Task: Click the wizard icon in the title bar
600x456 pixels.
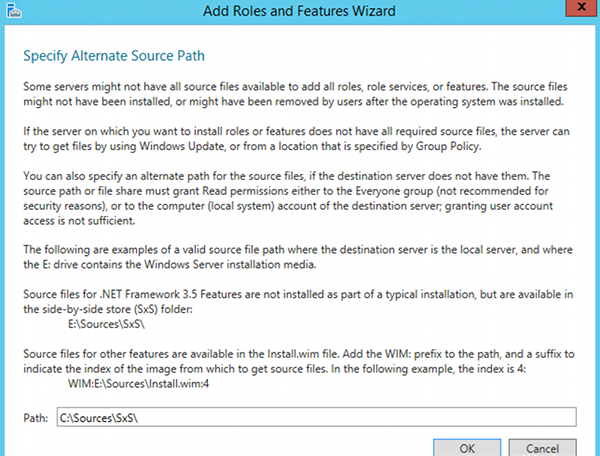Action: pos(14,10)
